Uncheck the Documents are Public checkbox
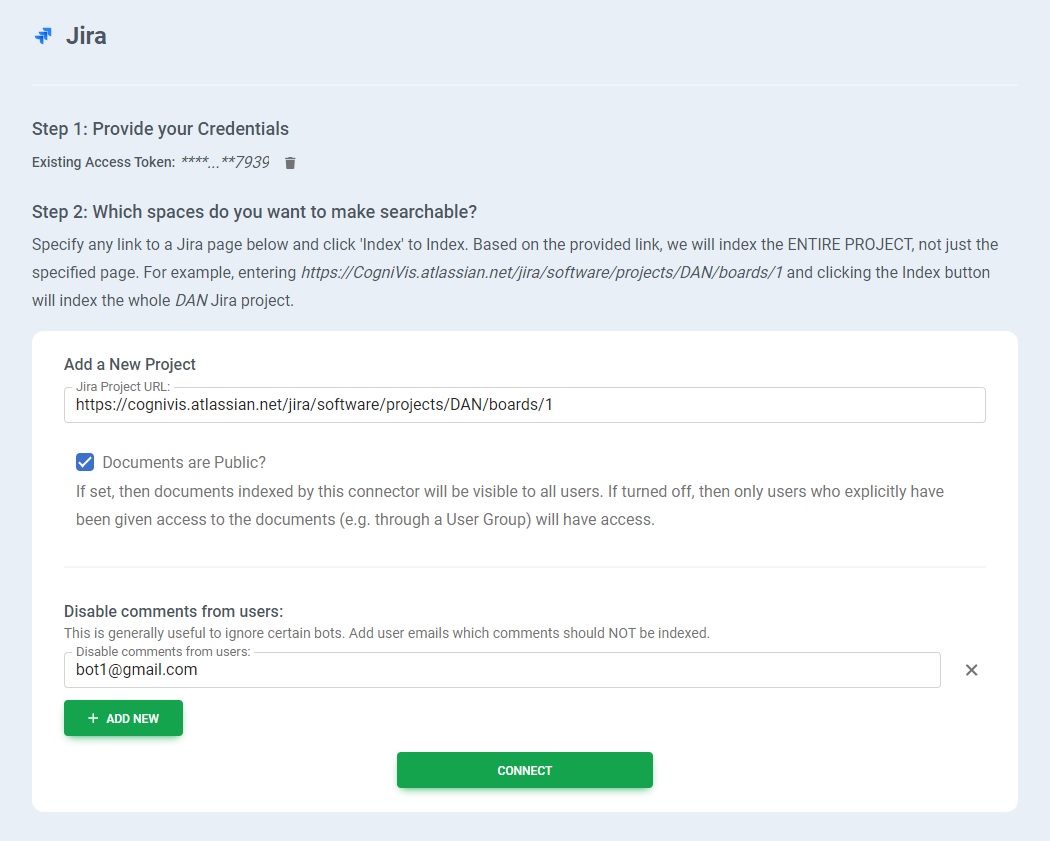The image size is (1050, 841). 85,462
